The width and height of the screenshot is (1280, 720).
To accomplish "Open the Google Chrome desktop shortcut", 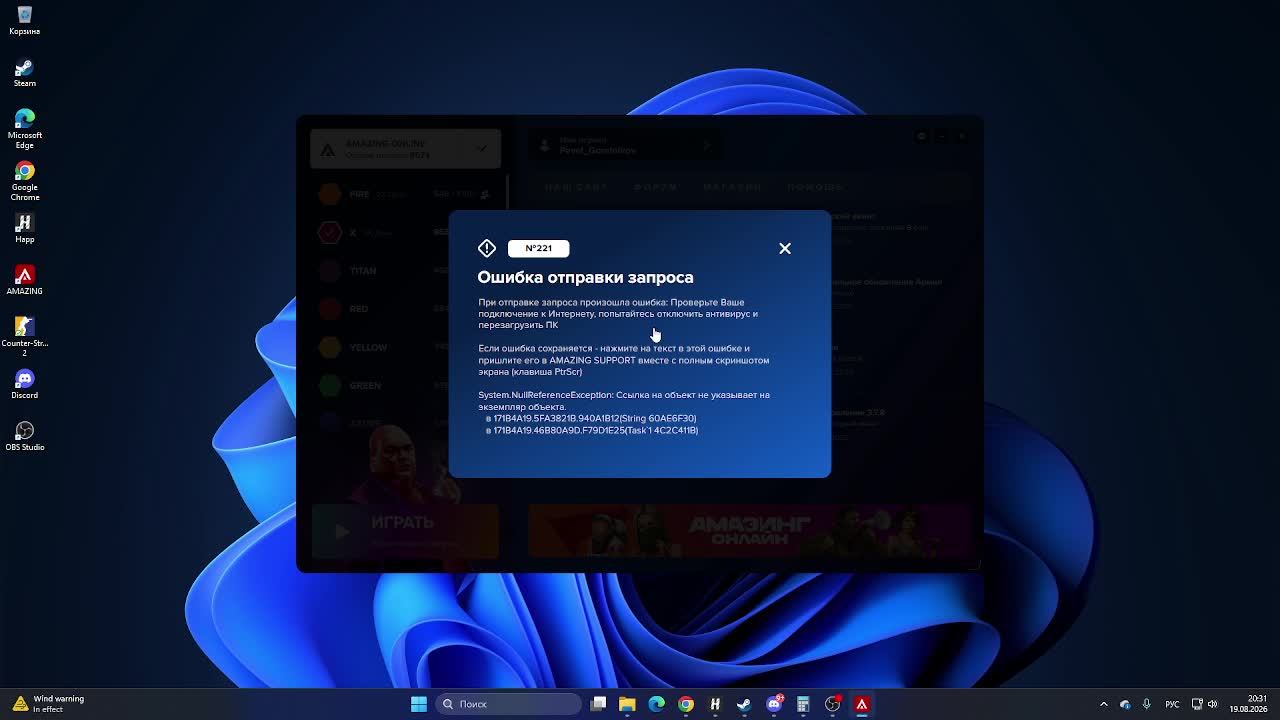I will pos(24,182).
